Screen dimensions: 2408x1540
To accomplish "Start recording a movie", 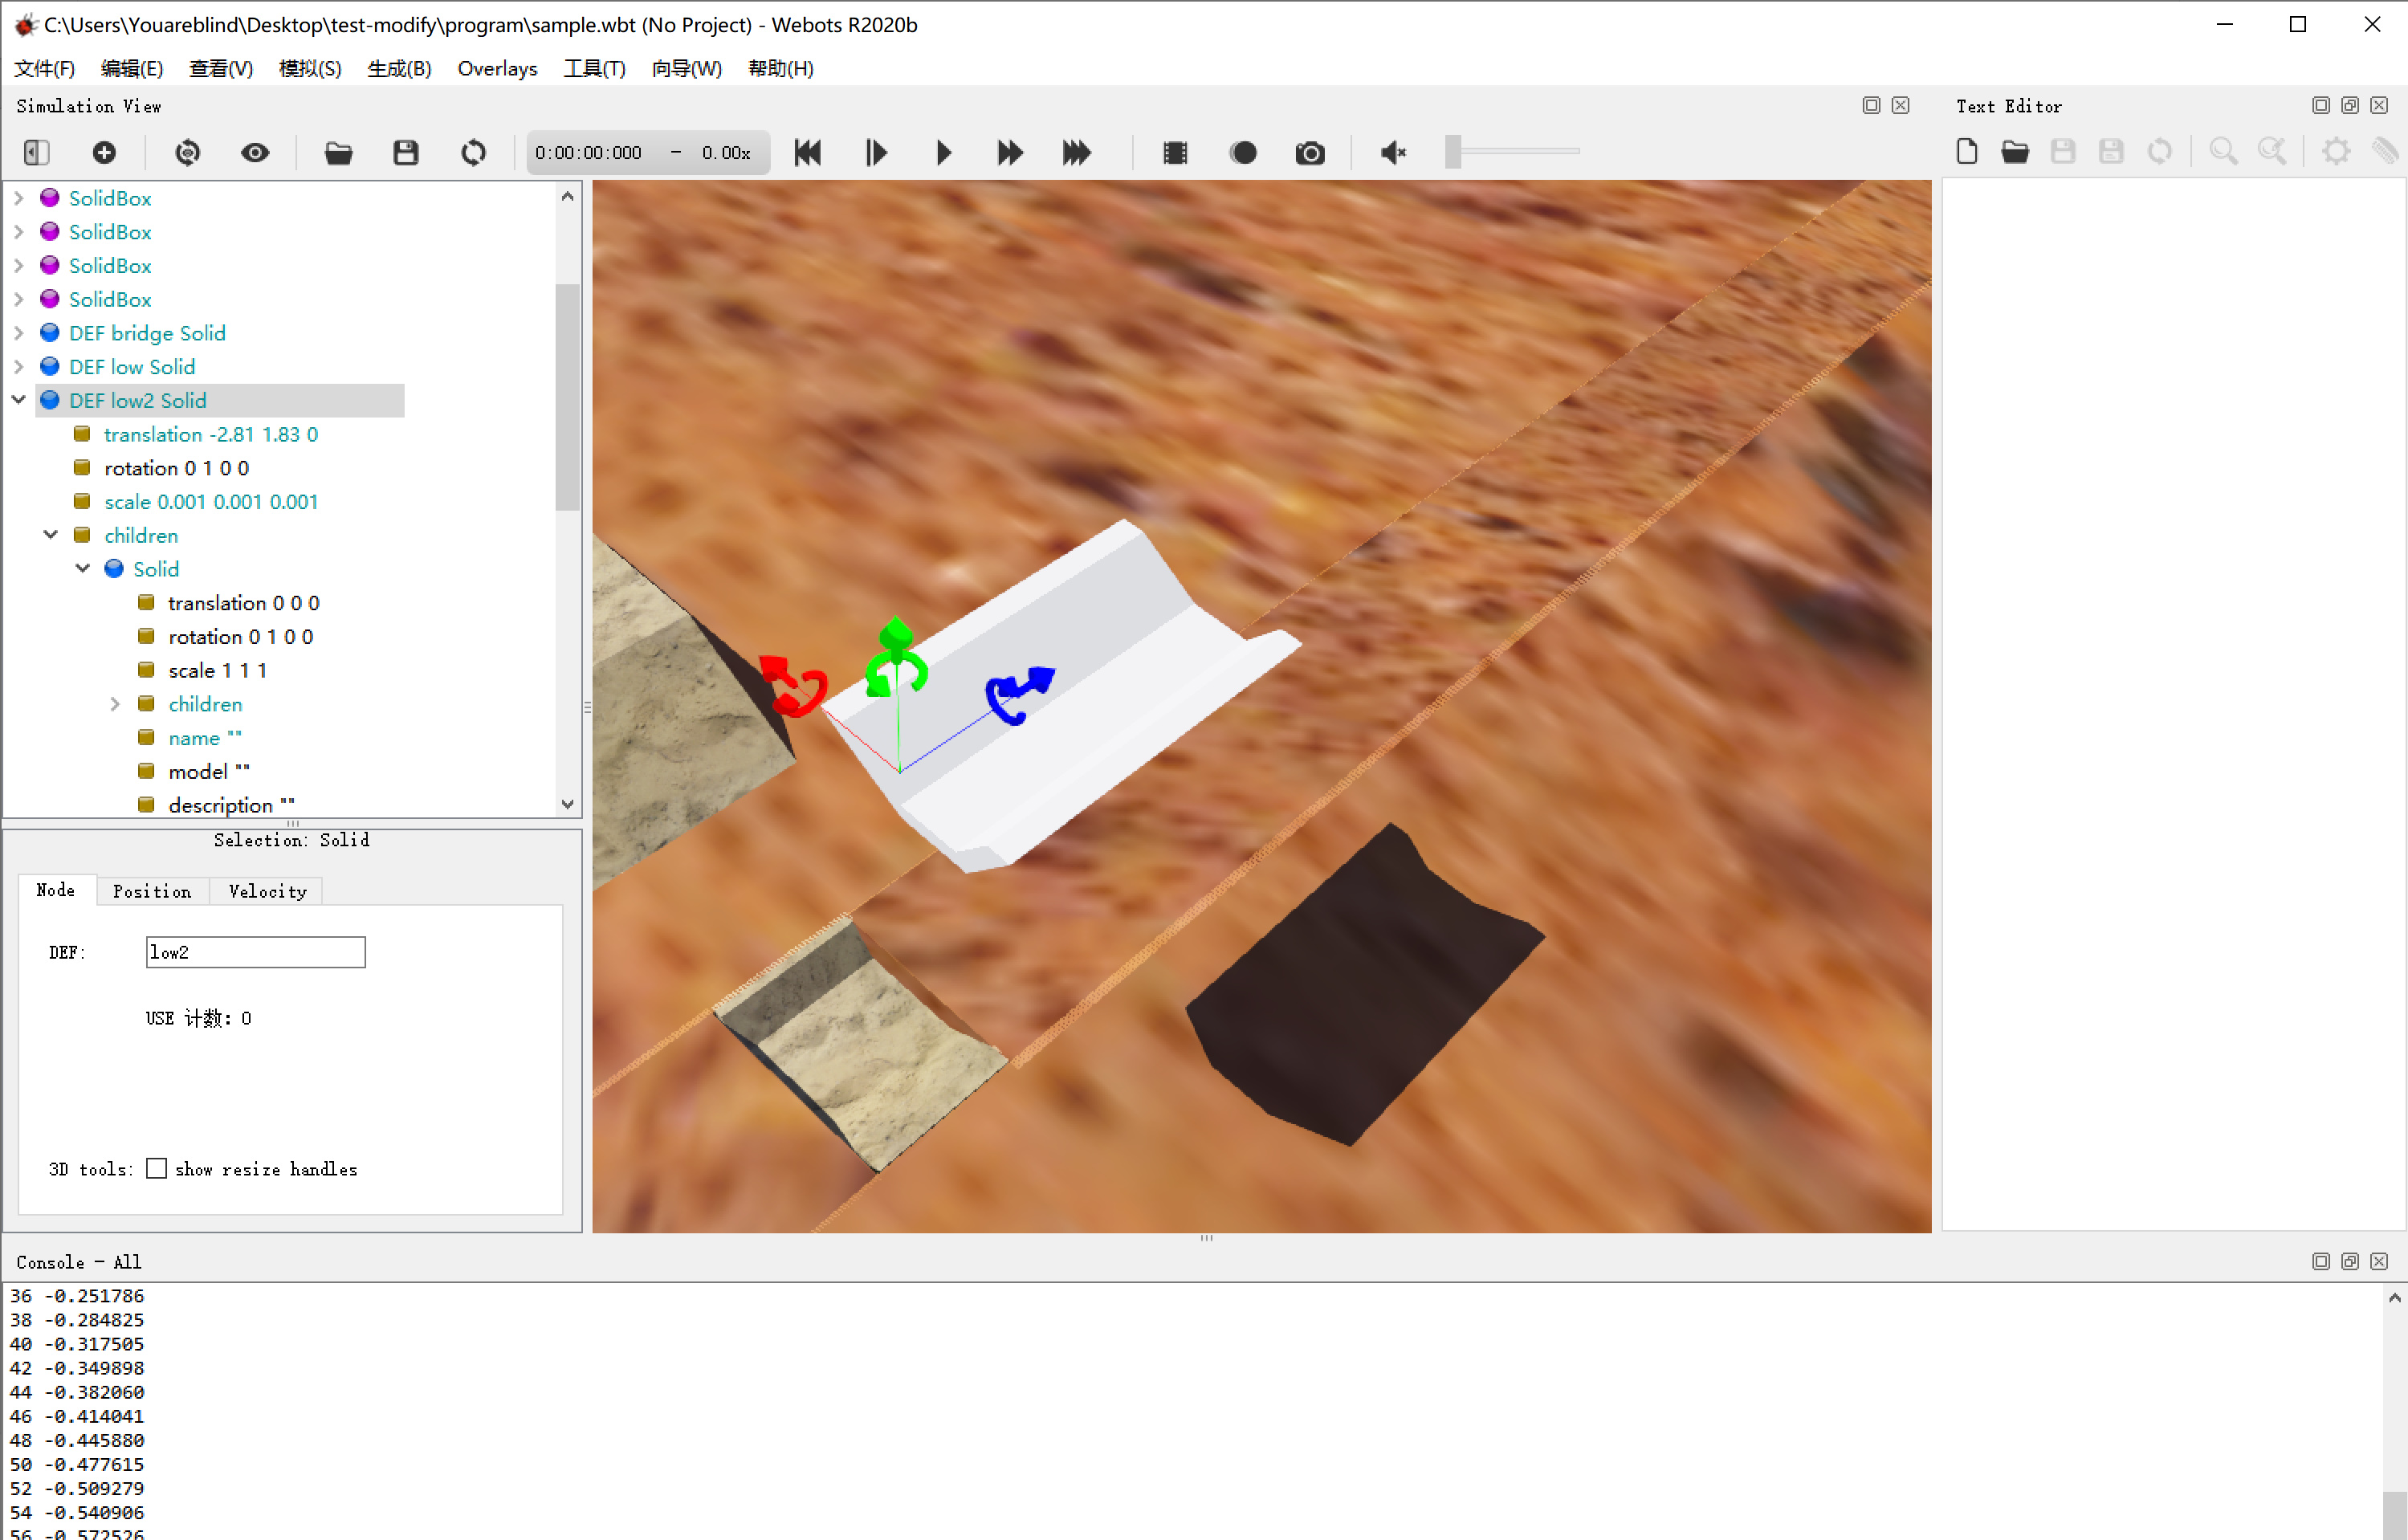I will 1243,152.
